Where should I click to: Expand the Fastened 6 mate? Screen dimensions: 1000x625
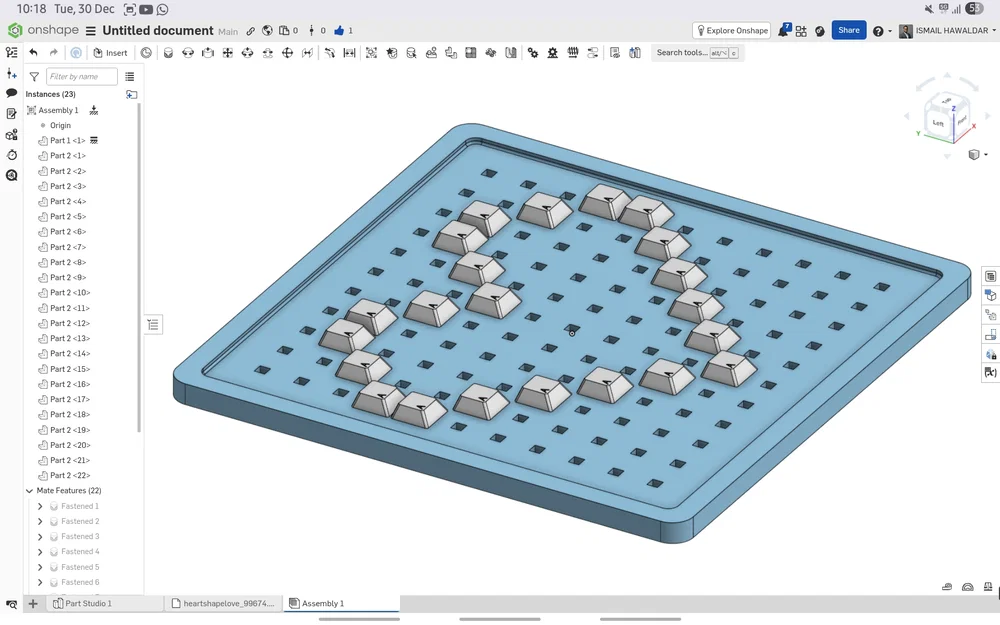click(40, 582)
